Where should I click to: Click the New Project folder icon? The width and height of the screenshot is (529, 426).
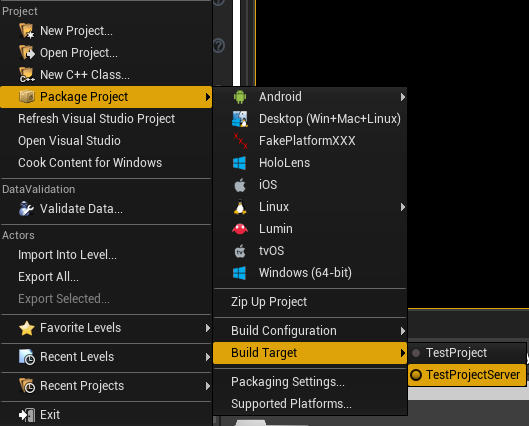(x=27, y=31)
